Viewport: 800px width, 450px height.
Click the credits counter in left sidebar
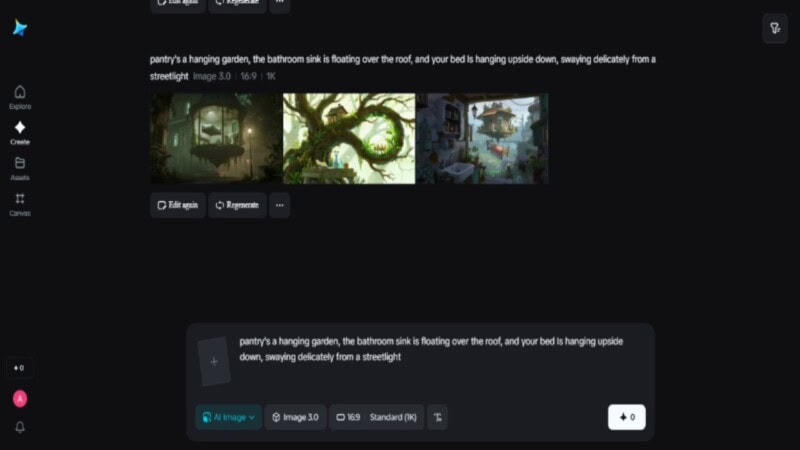(20, 367)
